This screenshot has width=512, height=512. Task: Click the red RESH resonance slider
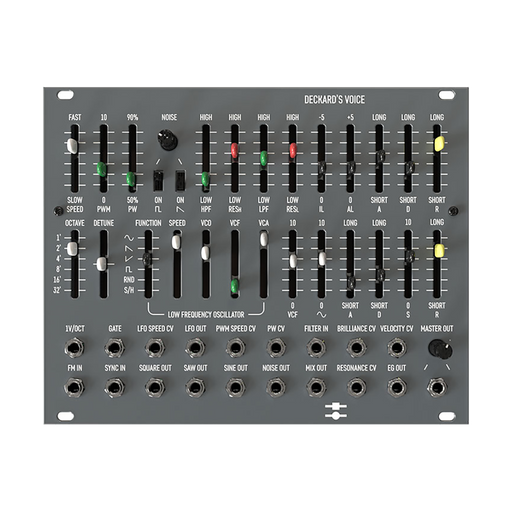234,150
